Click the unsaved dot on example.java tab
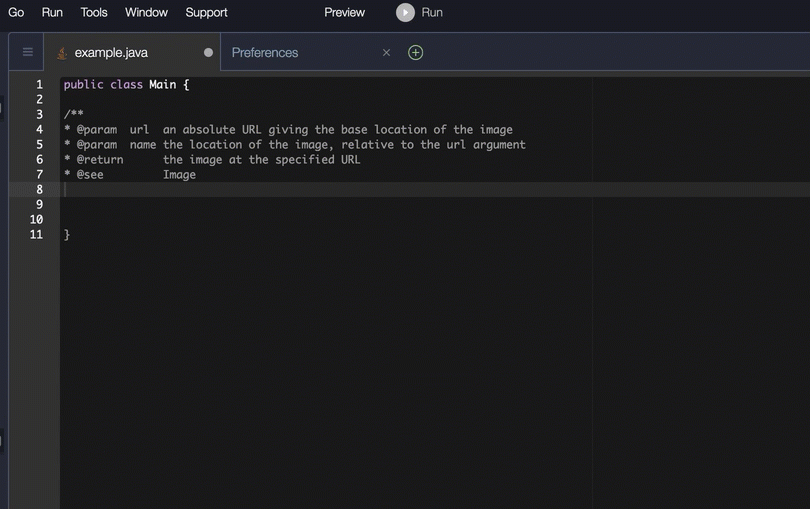Screen dimensions: 810x509 coord(208,53)
